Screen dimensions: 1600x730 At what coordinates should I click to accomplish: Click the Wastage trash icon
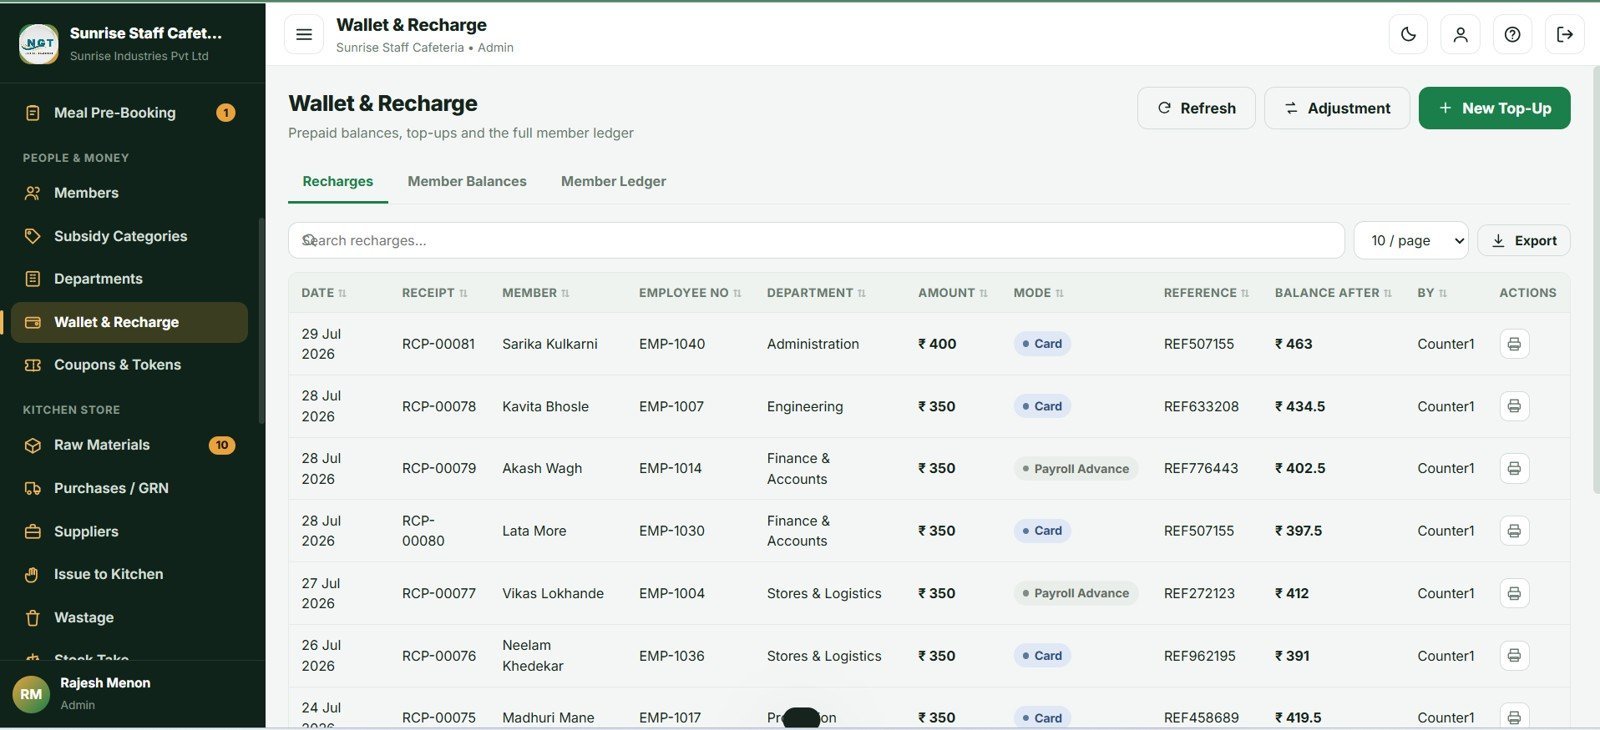[33, 618]
